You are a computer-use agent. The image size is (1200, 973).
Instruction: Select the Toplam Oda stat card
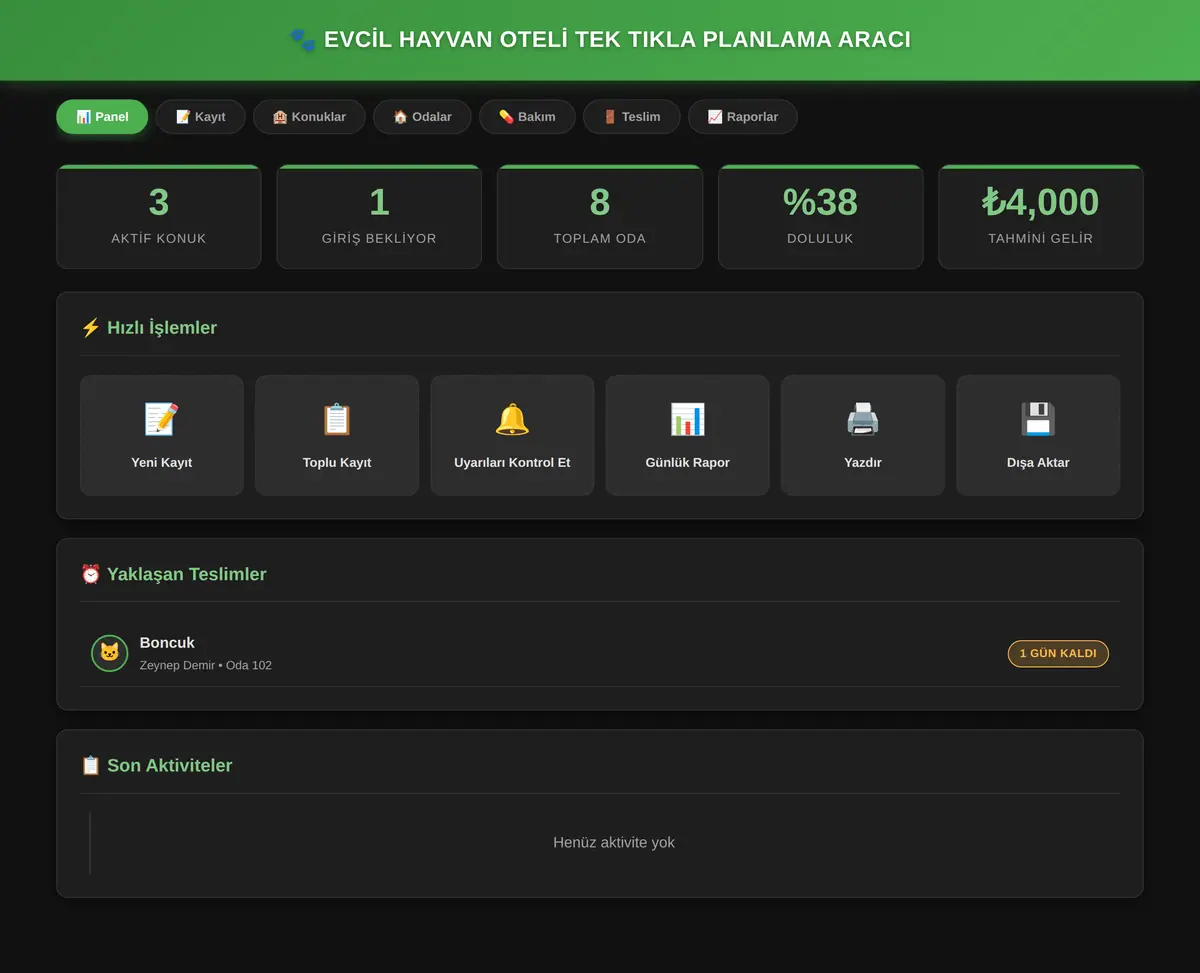[600, 217]
